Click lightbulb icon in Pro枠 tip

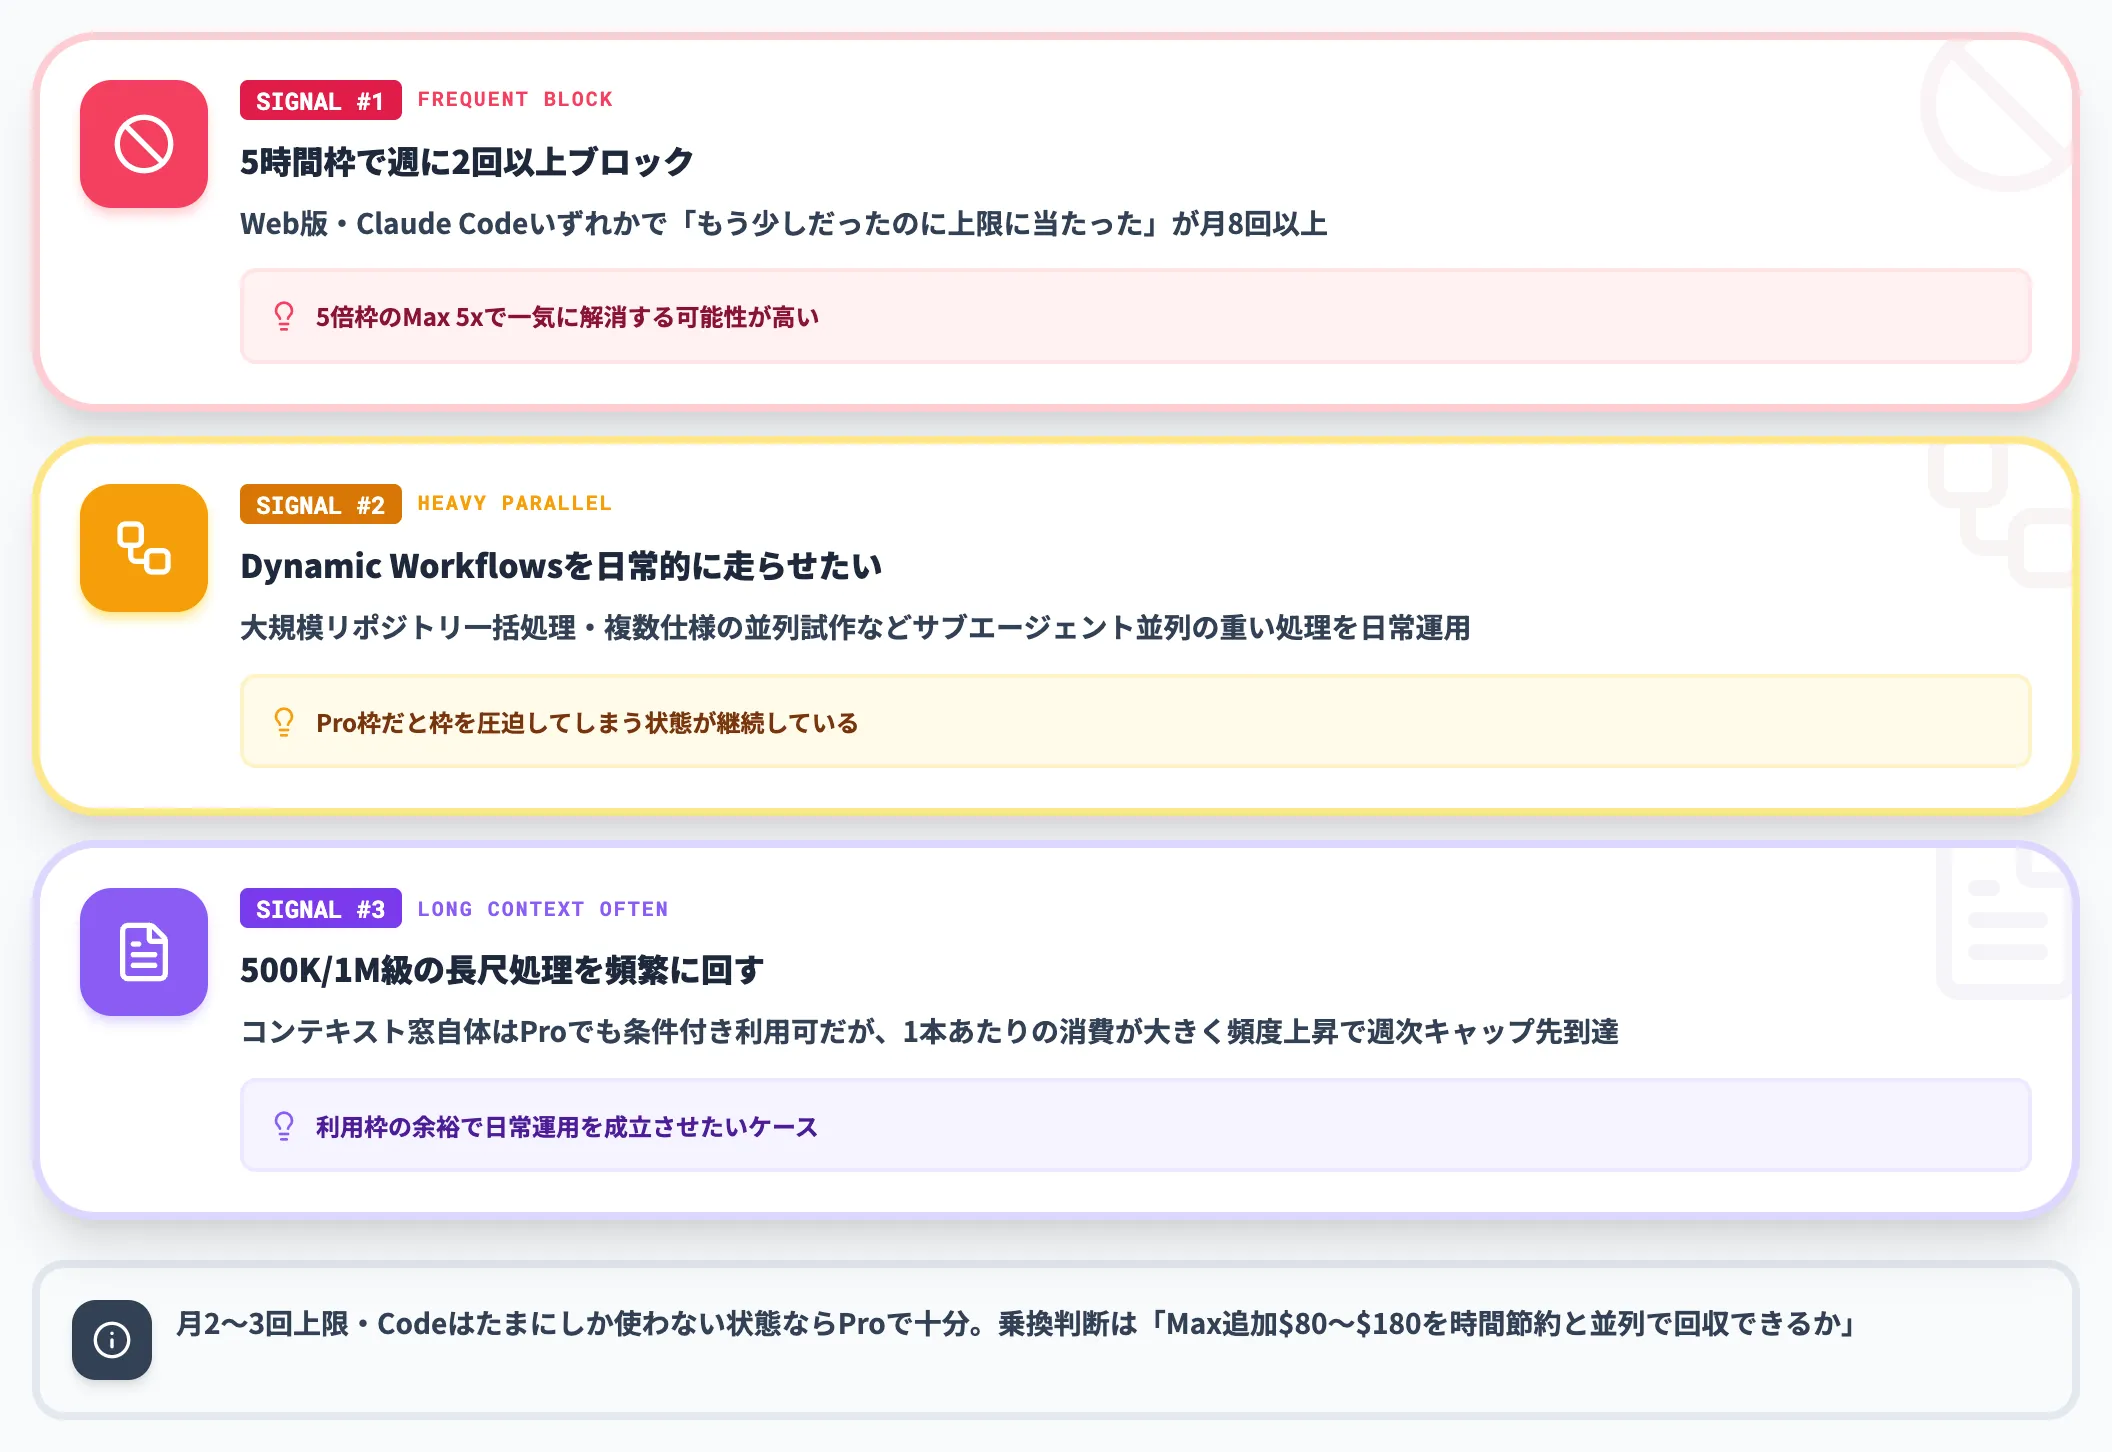click(284, 722)
